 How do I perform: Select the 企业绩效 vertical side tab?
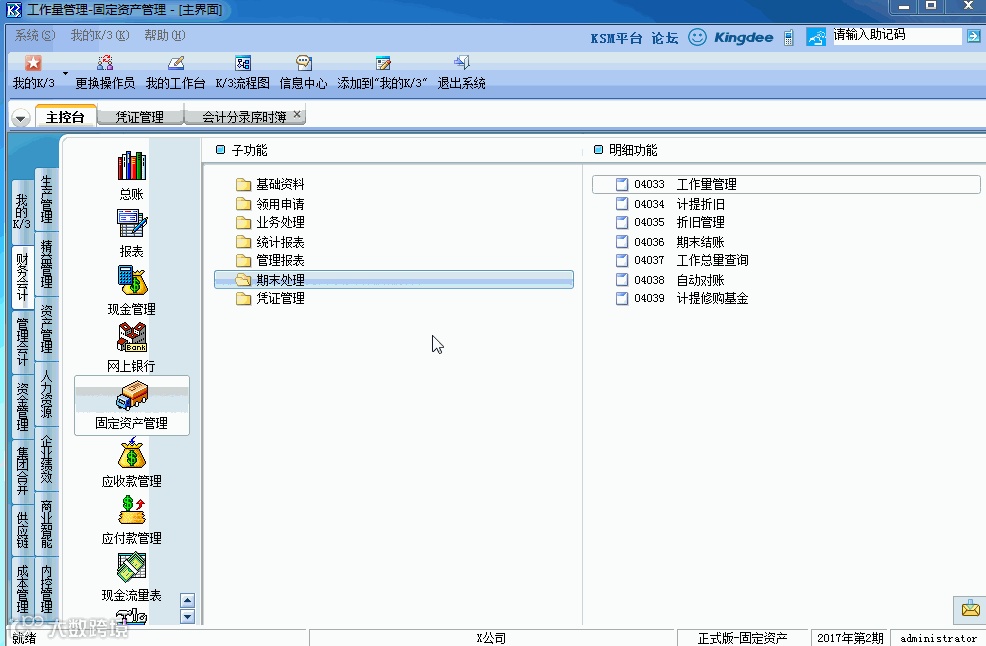pos(47,459)
